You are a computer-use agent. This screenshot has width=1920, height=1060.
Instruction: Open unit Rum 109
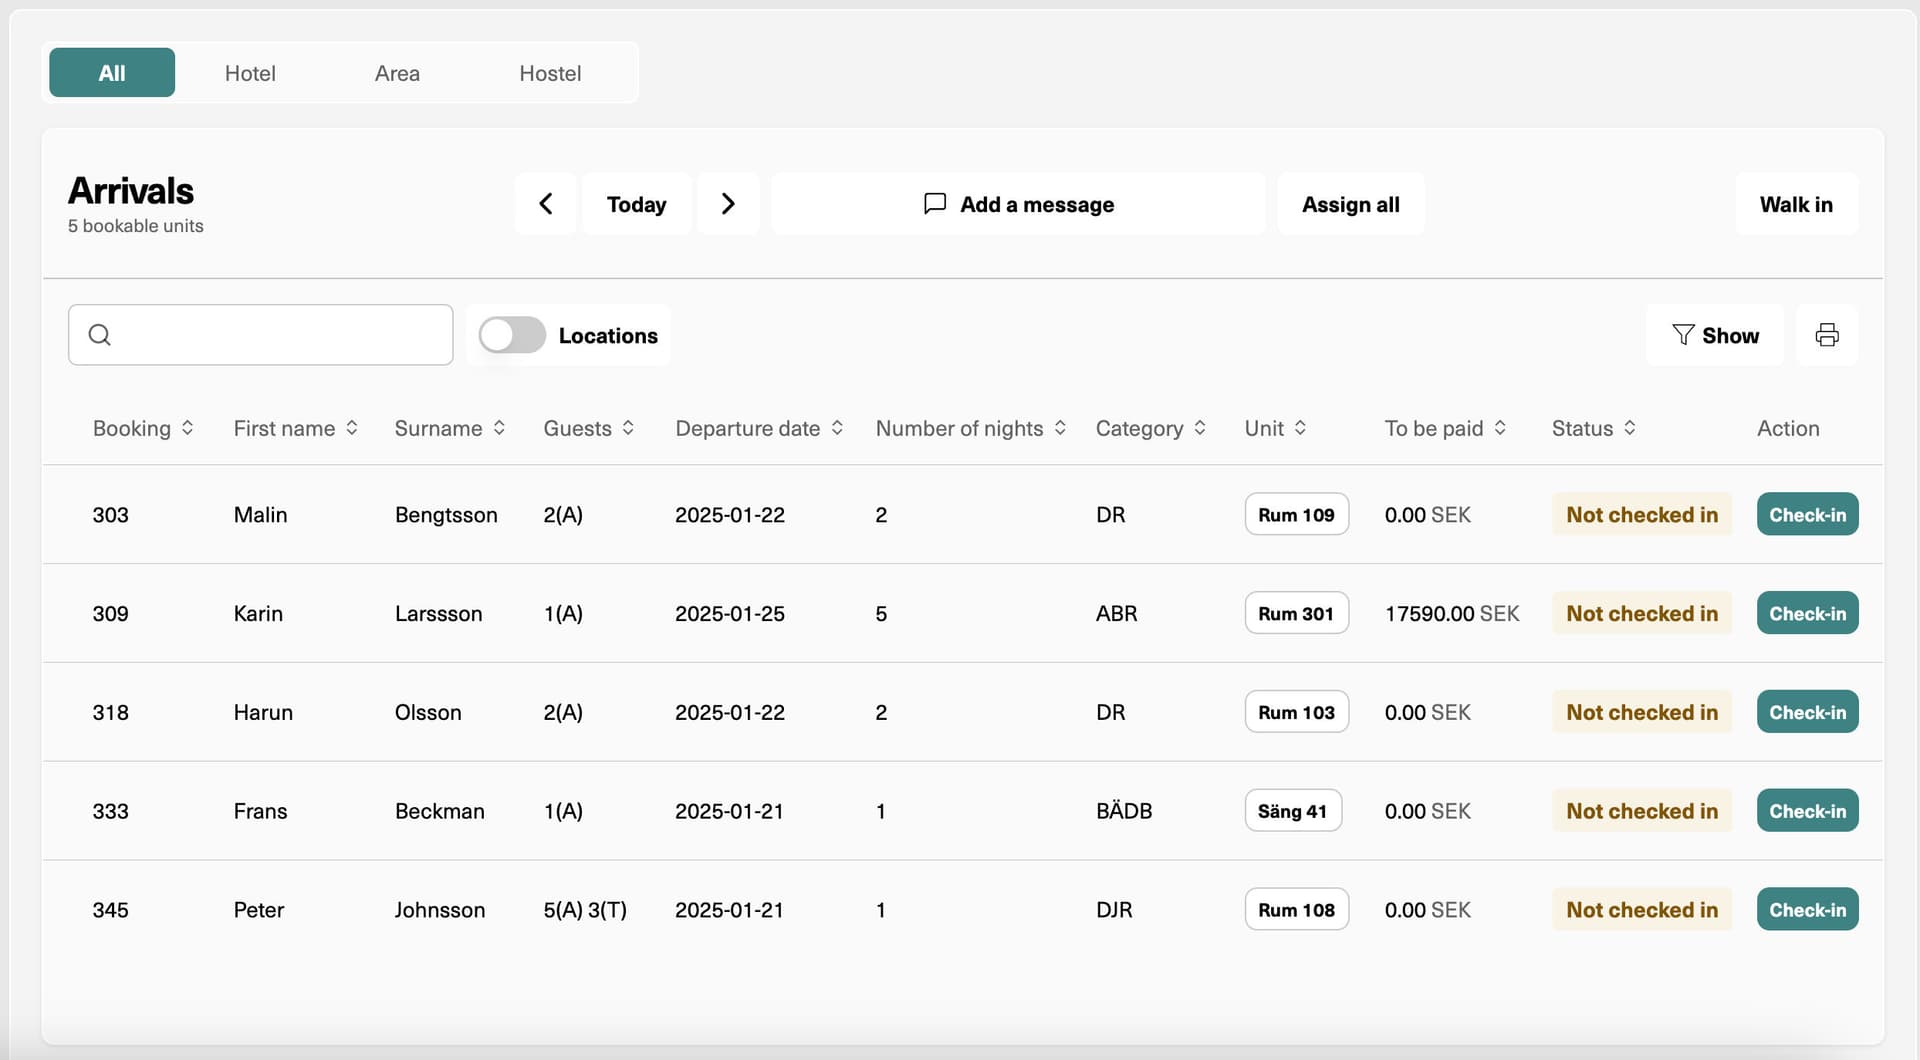1296,514
